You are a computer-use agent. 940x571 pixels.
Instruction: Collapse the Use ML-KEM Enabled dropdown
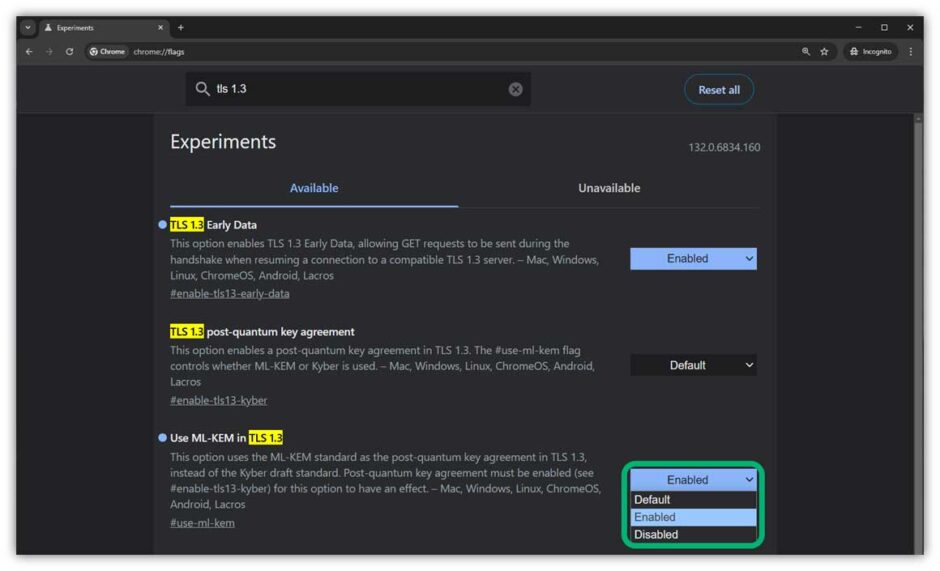(x=693, y=480)
